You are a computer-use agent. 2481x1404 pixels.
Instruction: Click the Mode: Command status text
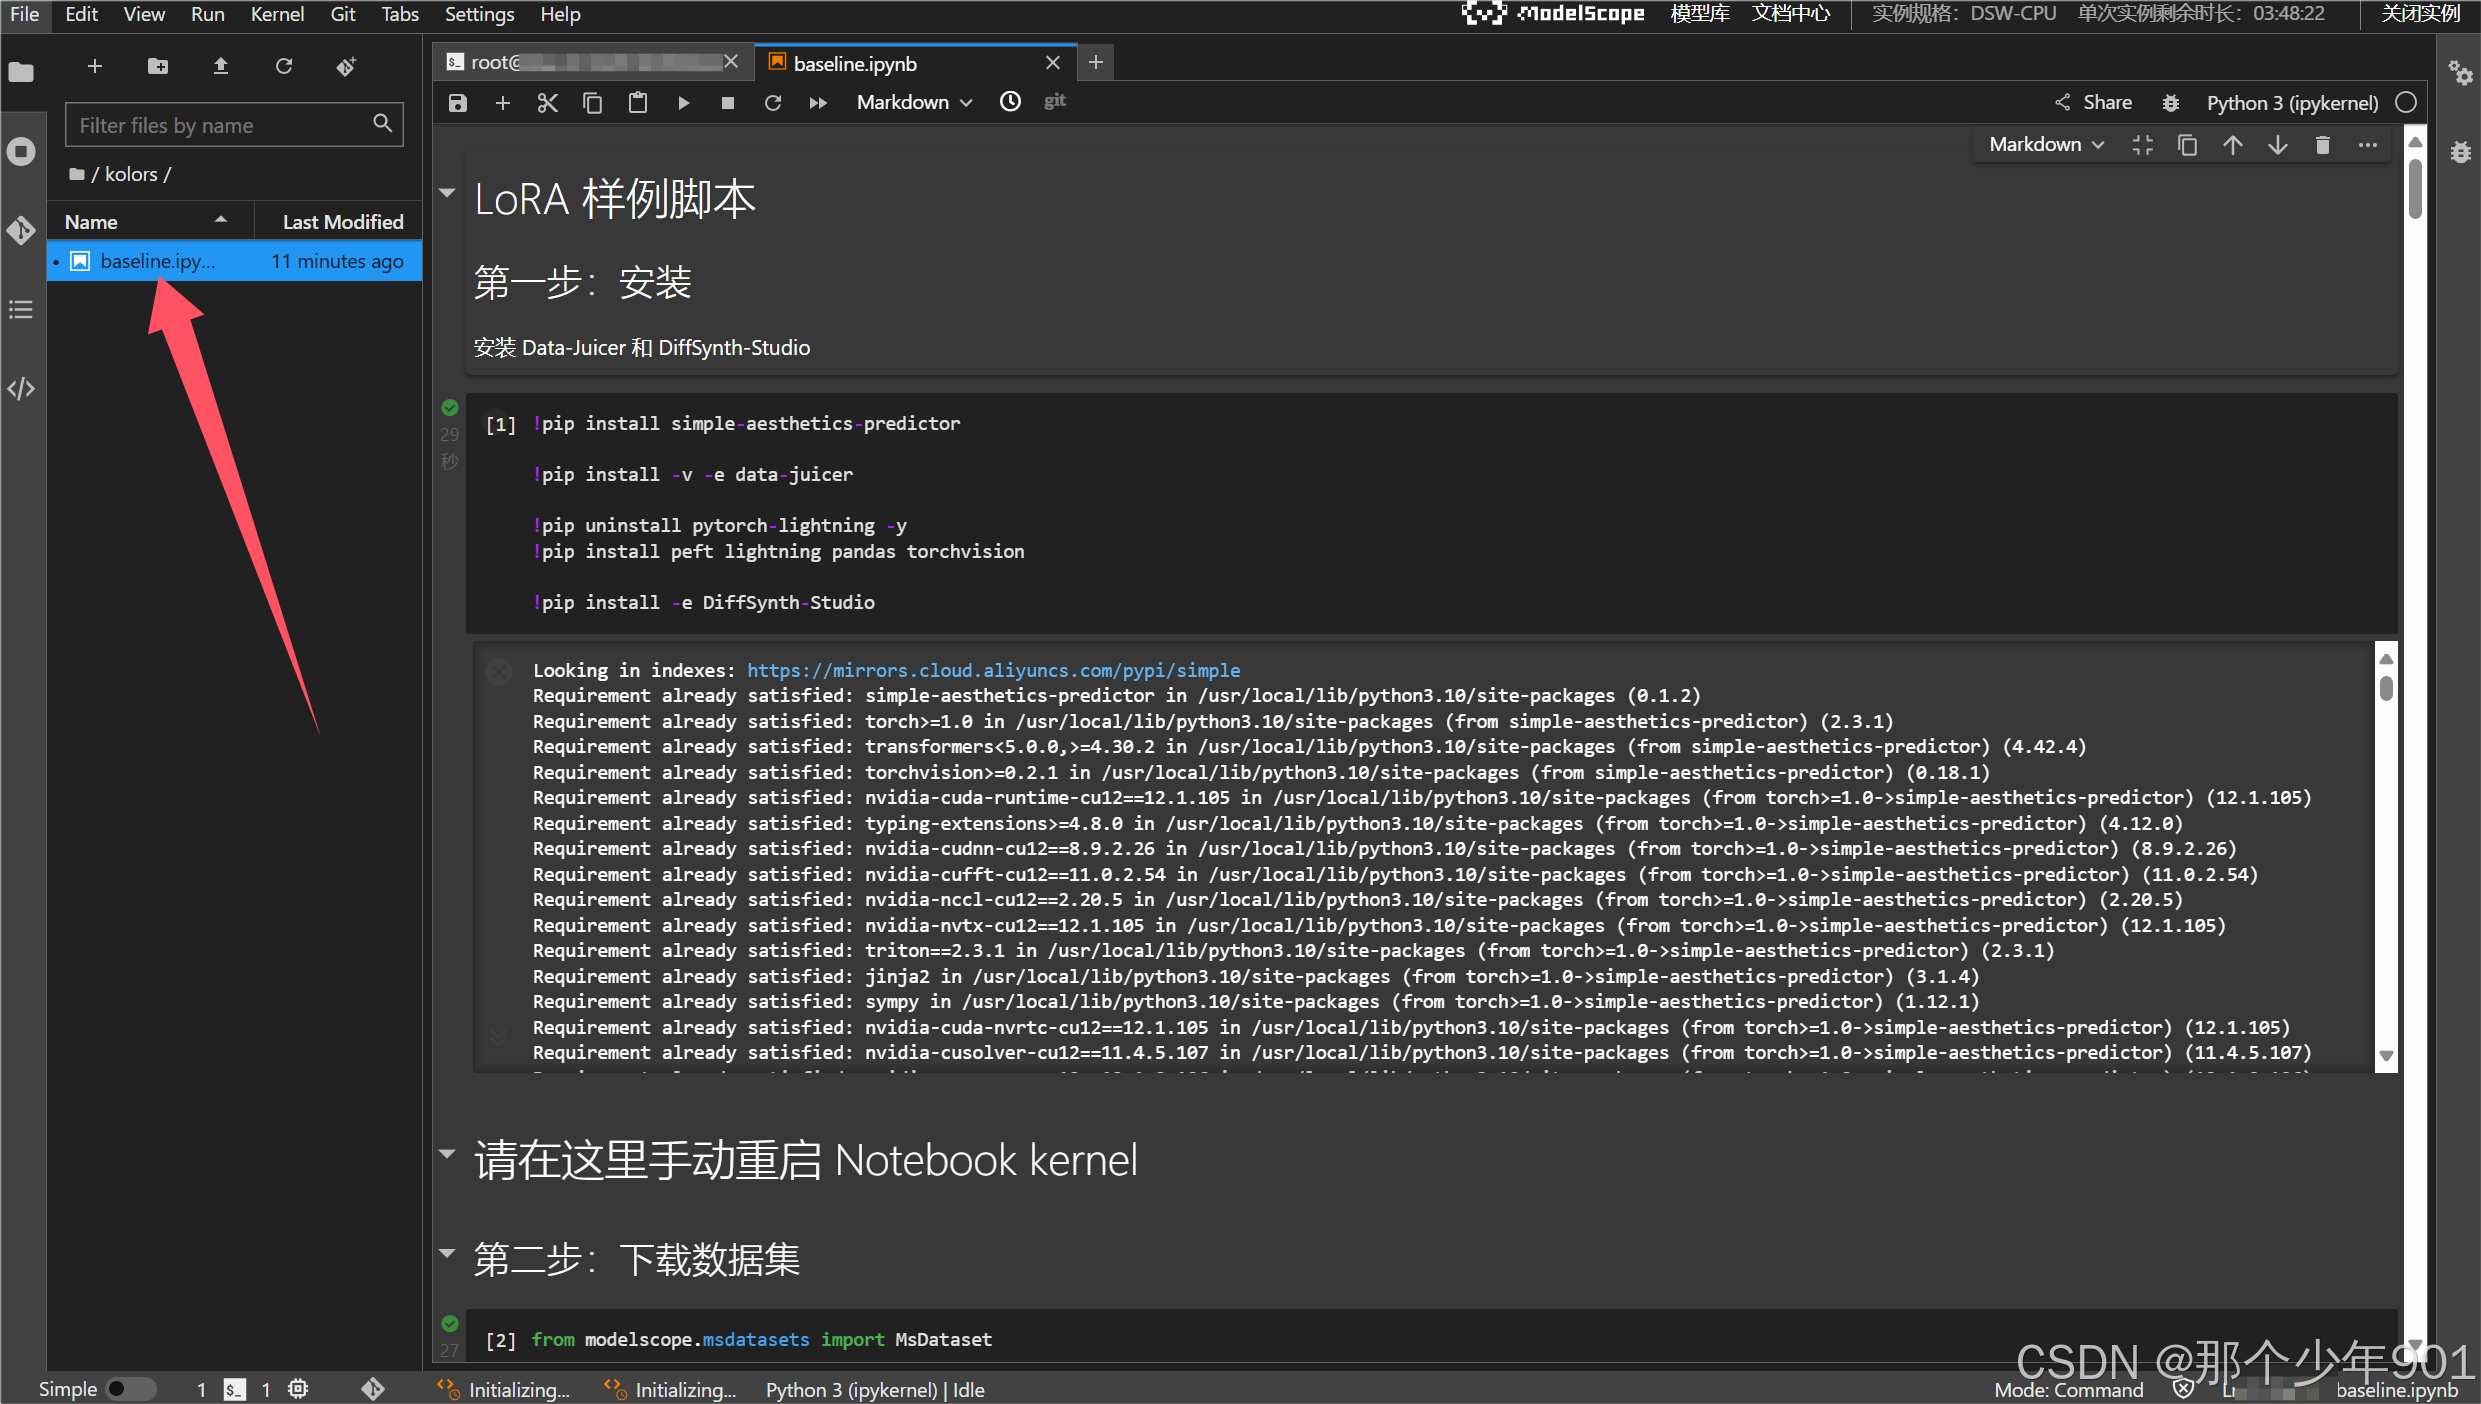point(2068,1390)
